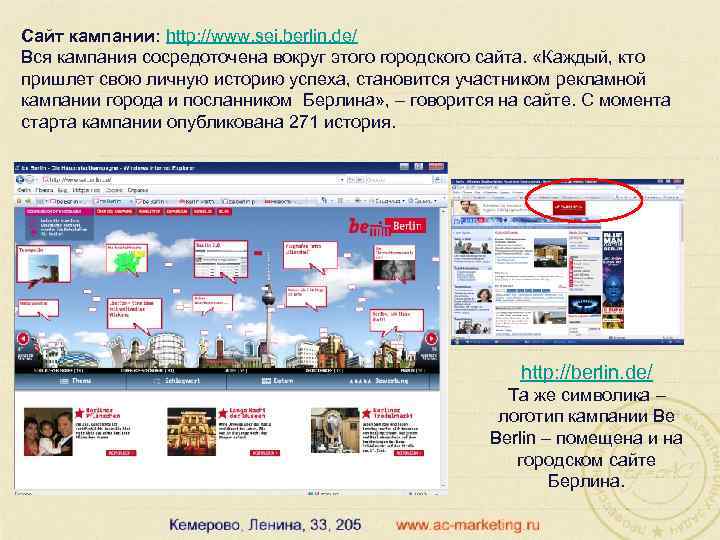The height and width of the screenshot is (540, 720).
Task: Open the http://berlin.de/ link
Action: pyautogui.click(x=586, y=372)
